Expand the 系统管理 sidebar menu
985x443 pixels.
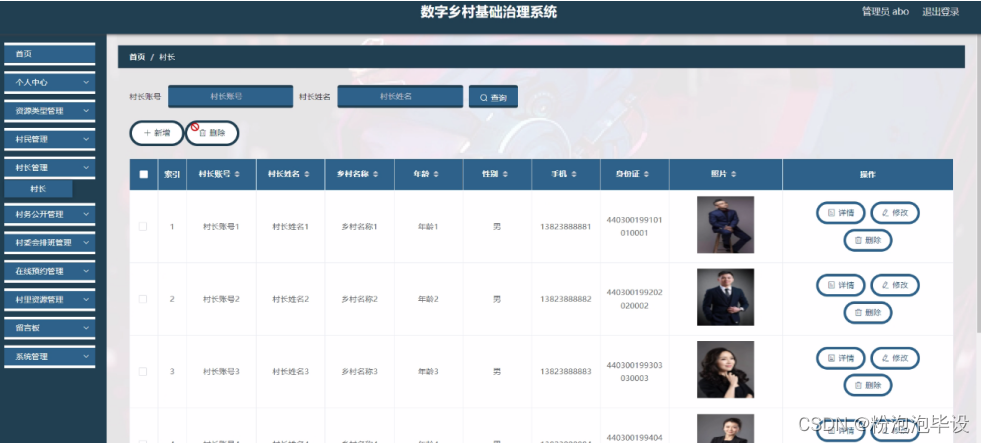(x=50, y=356)
